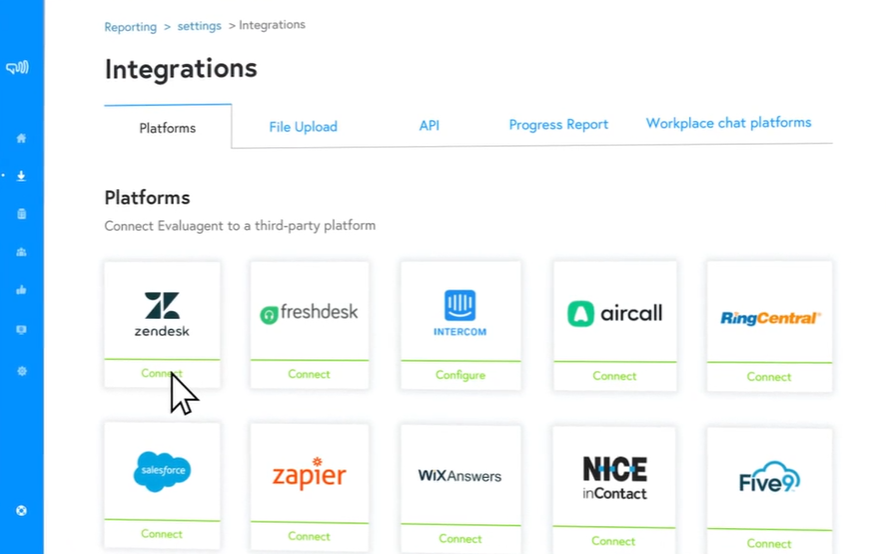The height and width of the screenshot is (554, 886).
Task: Click the Intercom logo
Action: (460, 313)
